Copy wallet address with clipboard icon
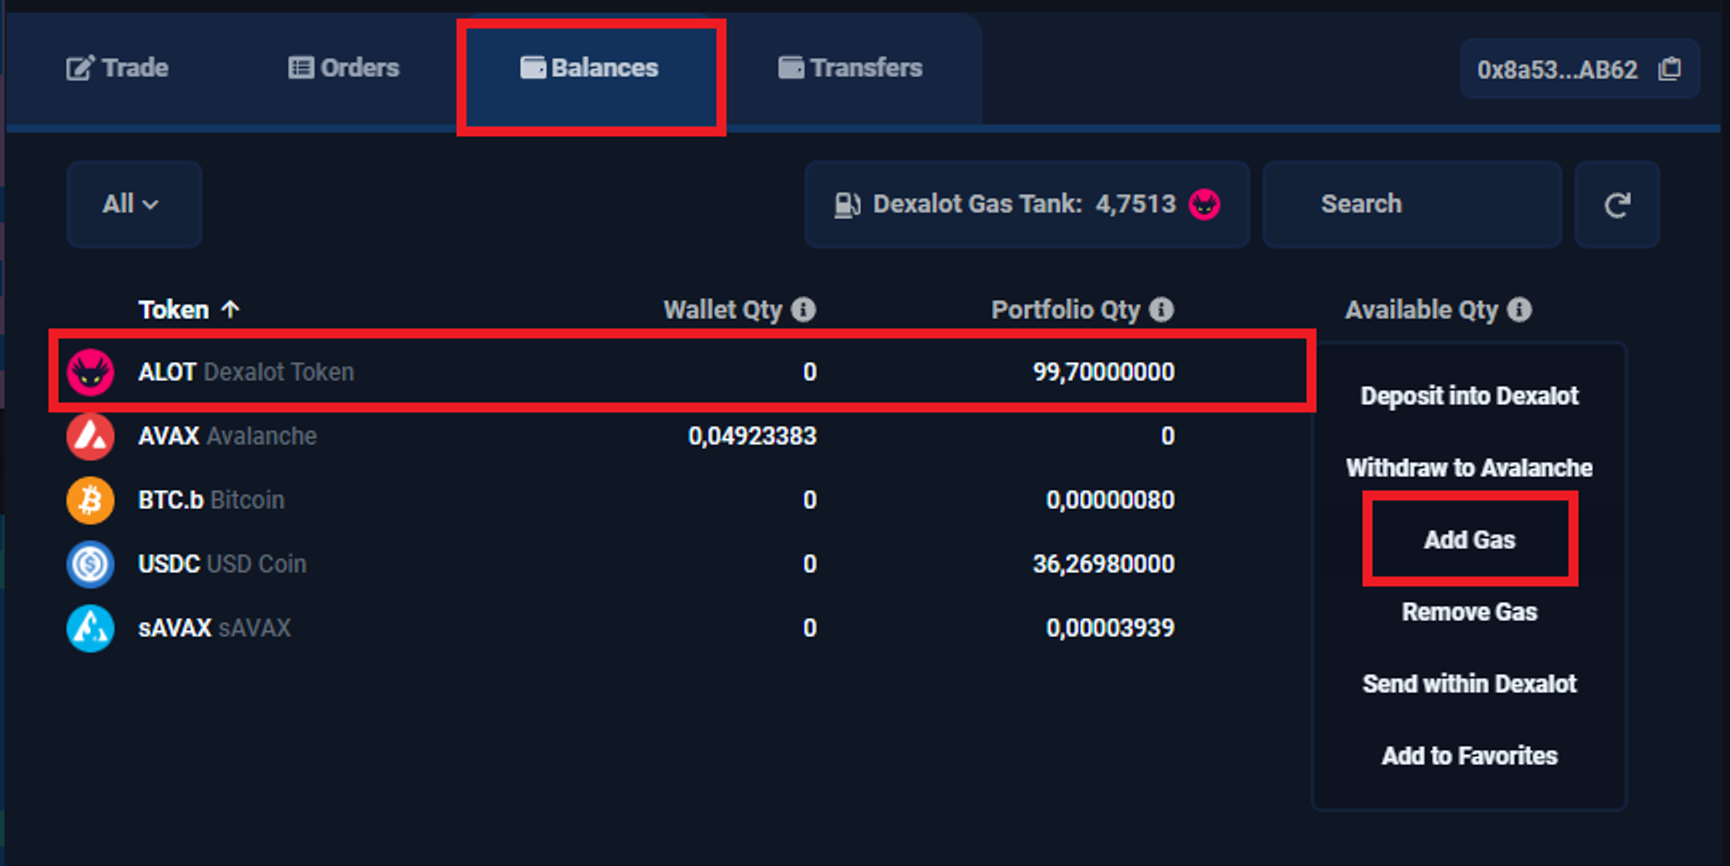Screen dimensions: 1730x866 [x=1669, y=69]
